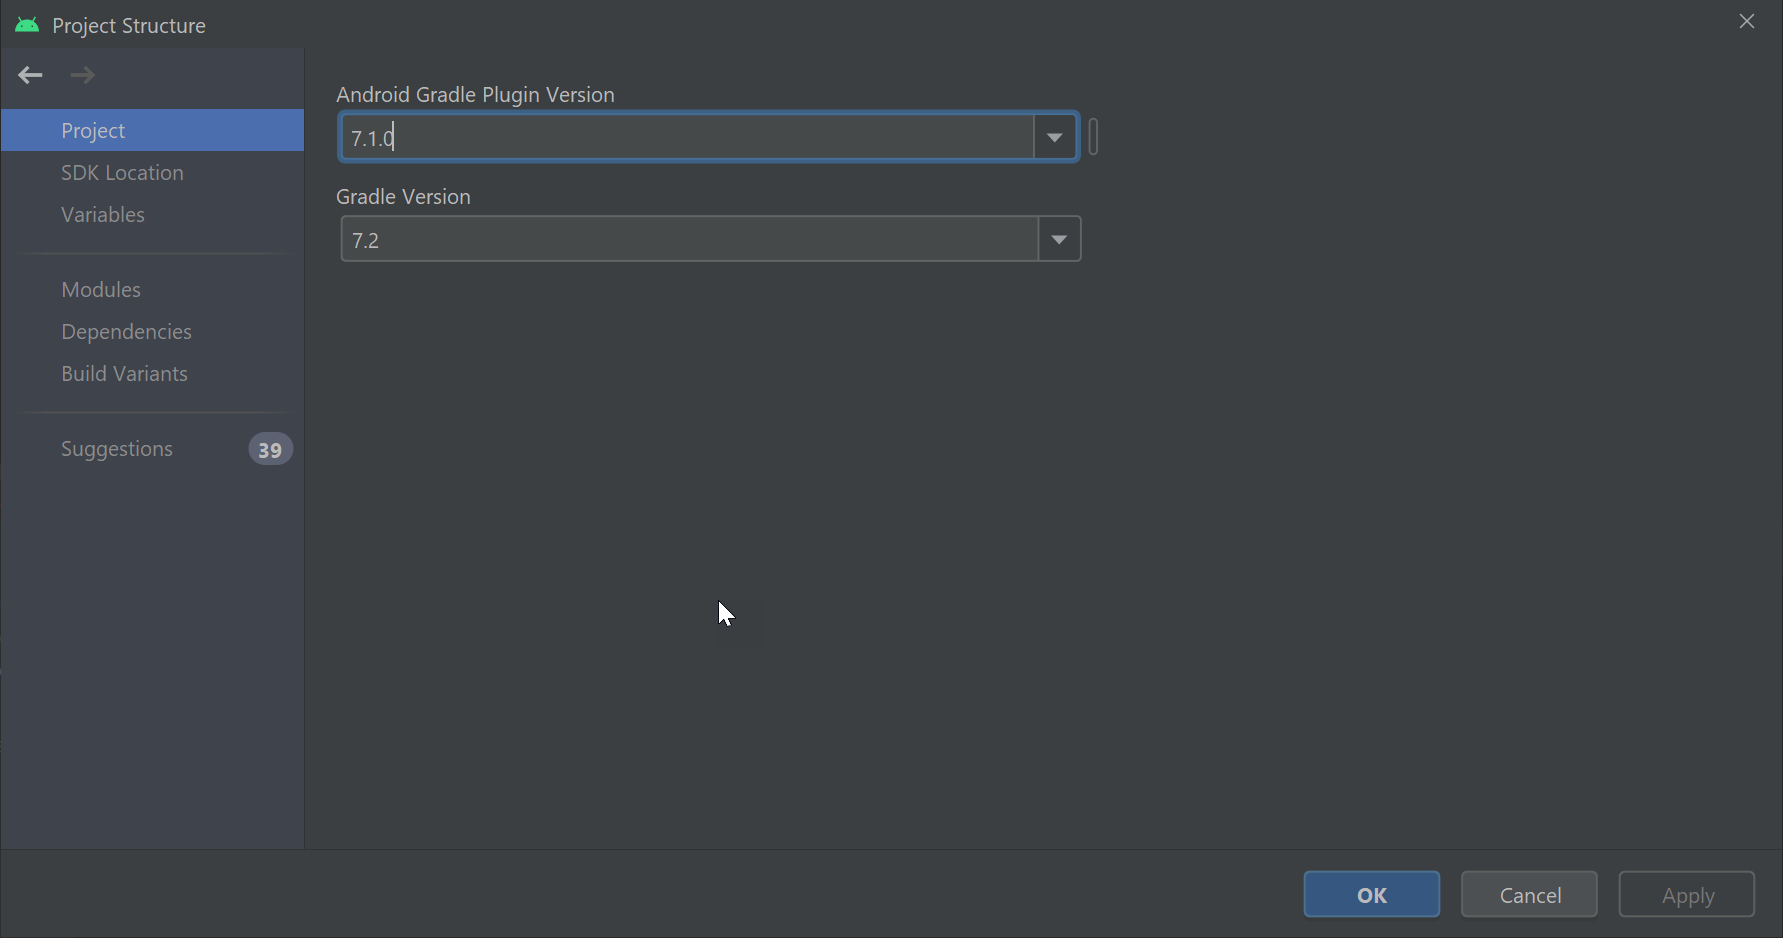Expand Android Gradle Plugin Version dropdown arrow
The height and width of the screenshot is (938, 1783).
1055,137
